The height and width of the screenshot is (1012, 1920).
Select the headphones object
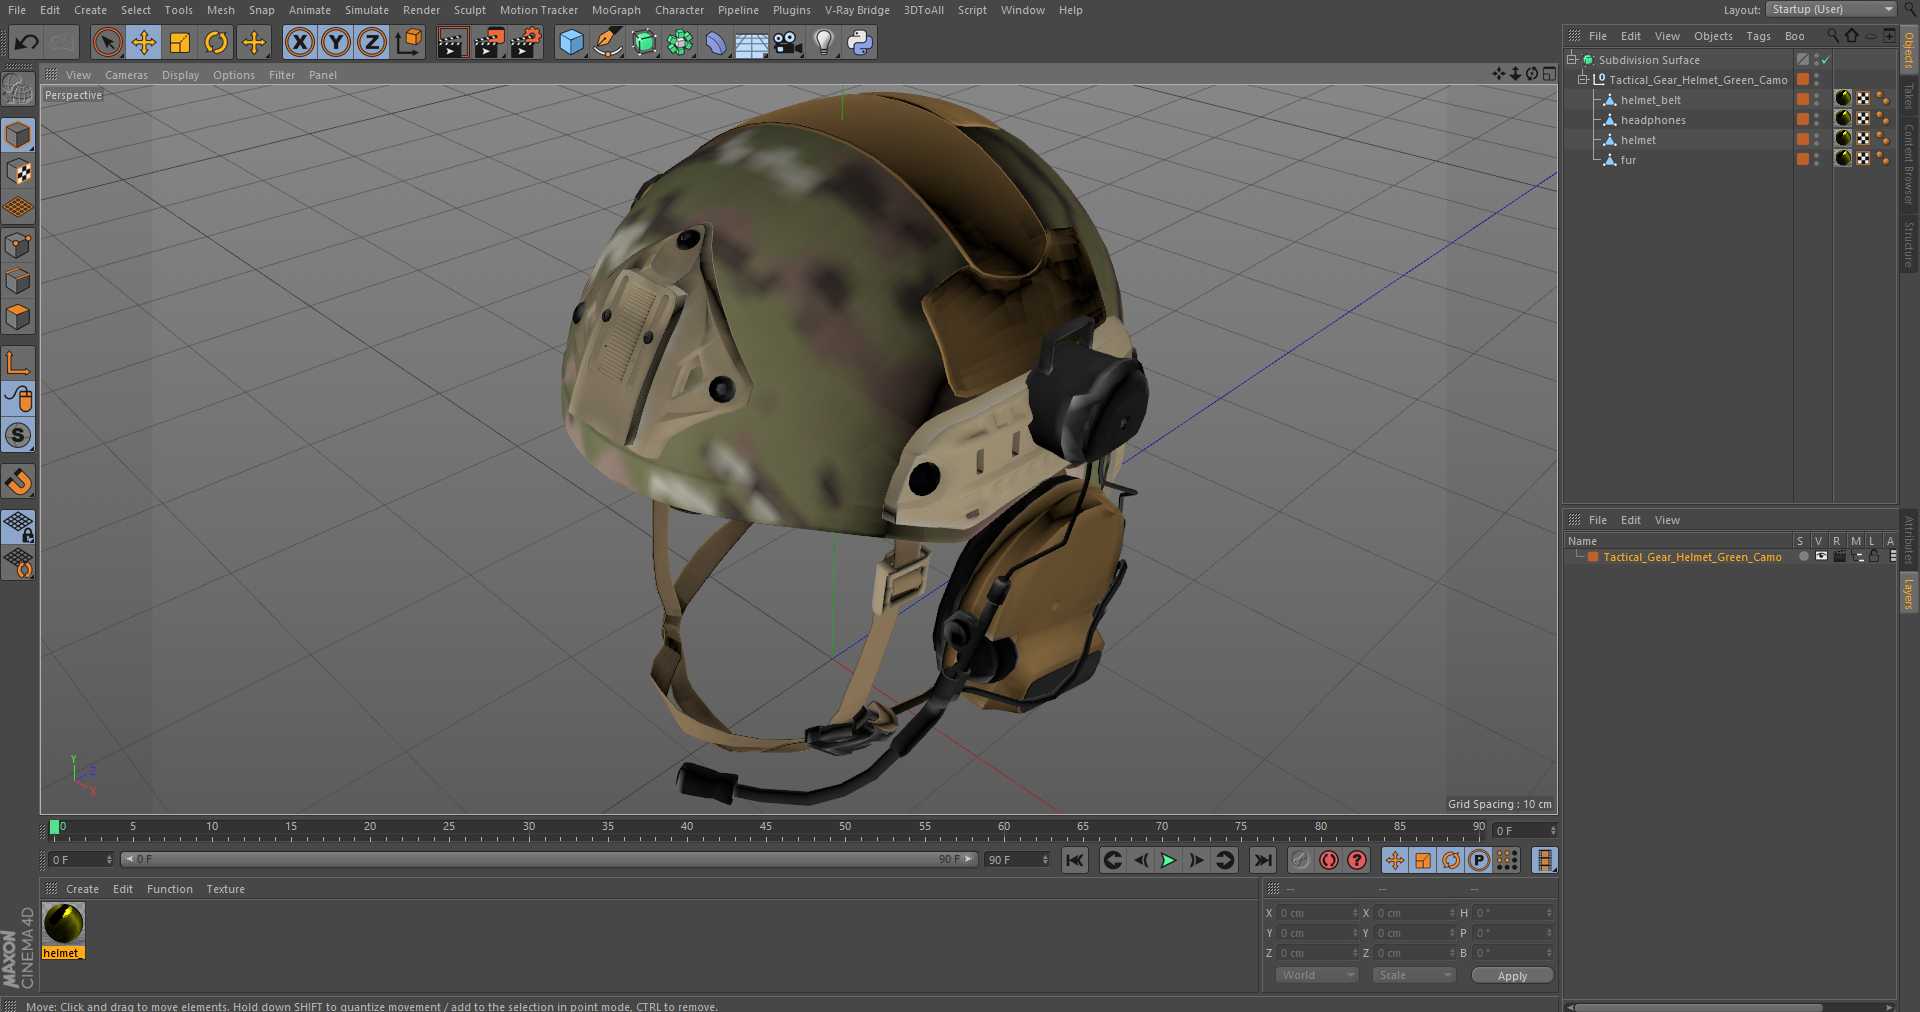(x=1653, y=120)
